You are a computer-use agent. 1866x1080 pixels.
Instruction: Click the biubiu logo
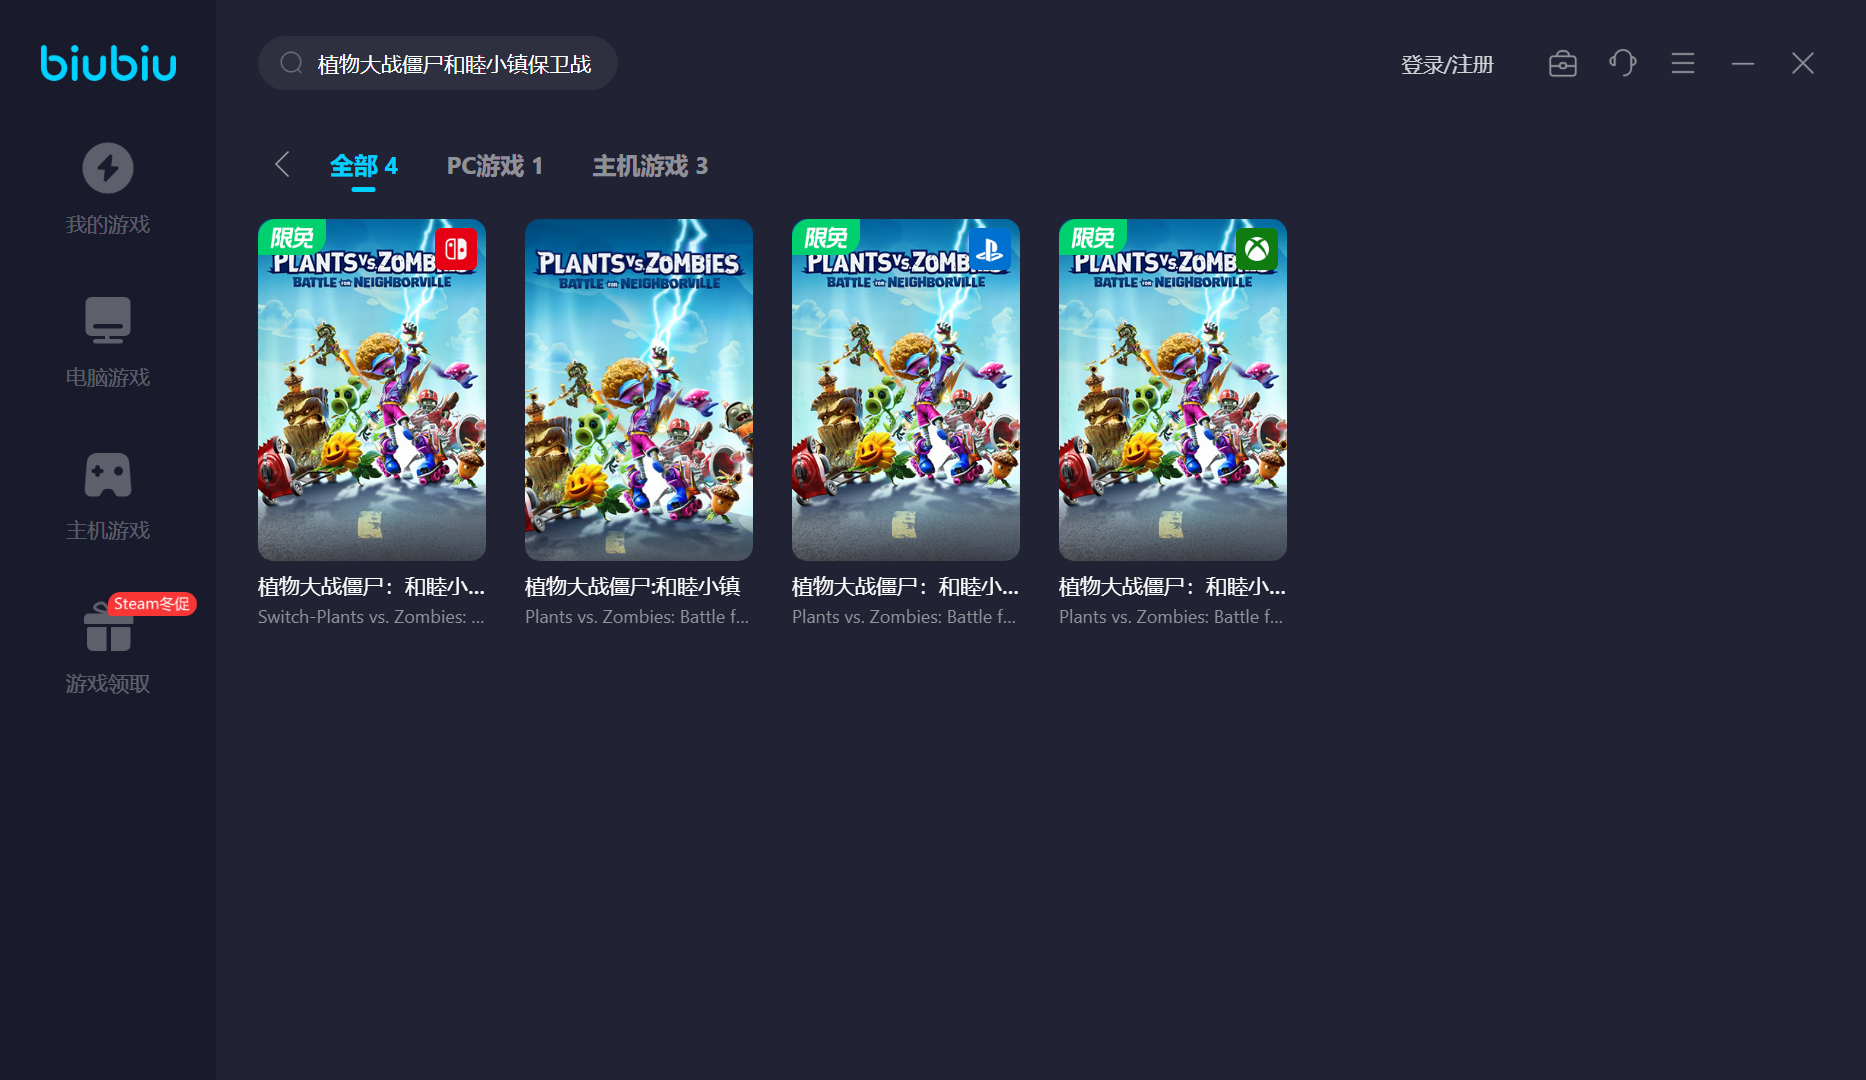tap(108, 63)
